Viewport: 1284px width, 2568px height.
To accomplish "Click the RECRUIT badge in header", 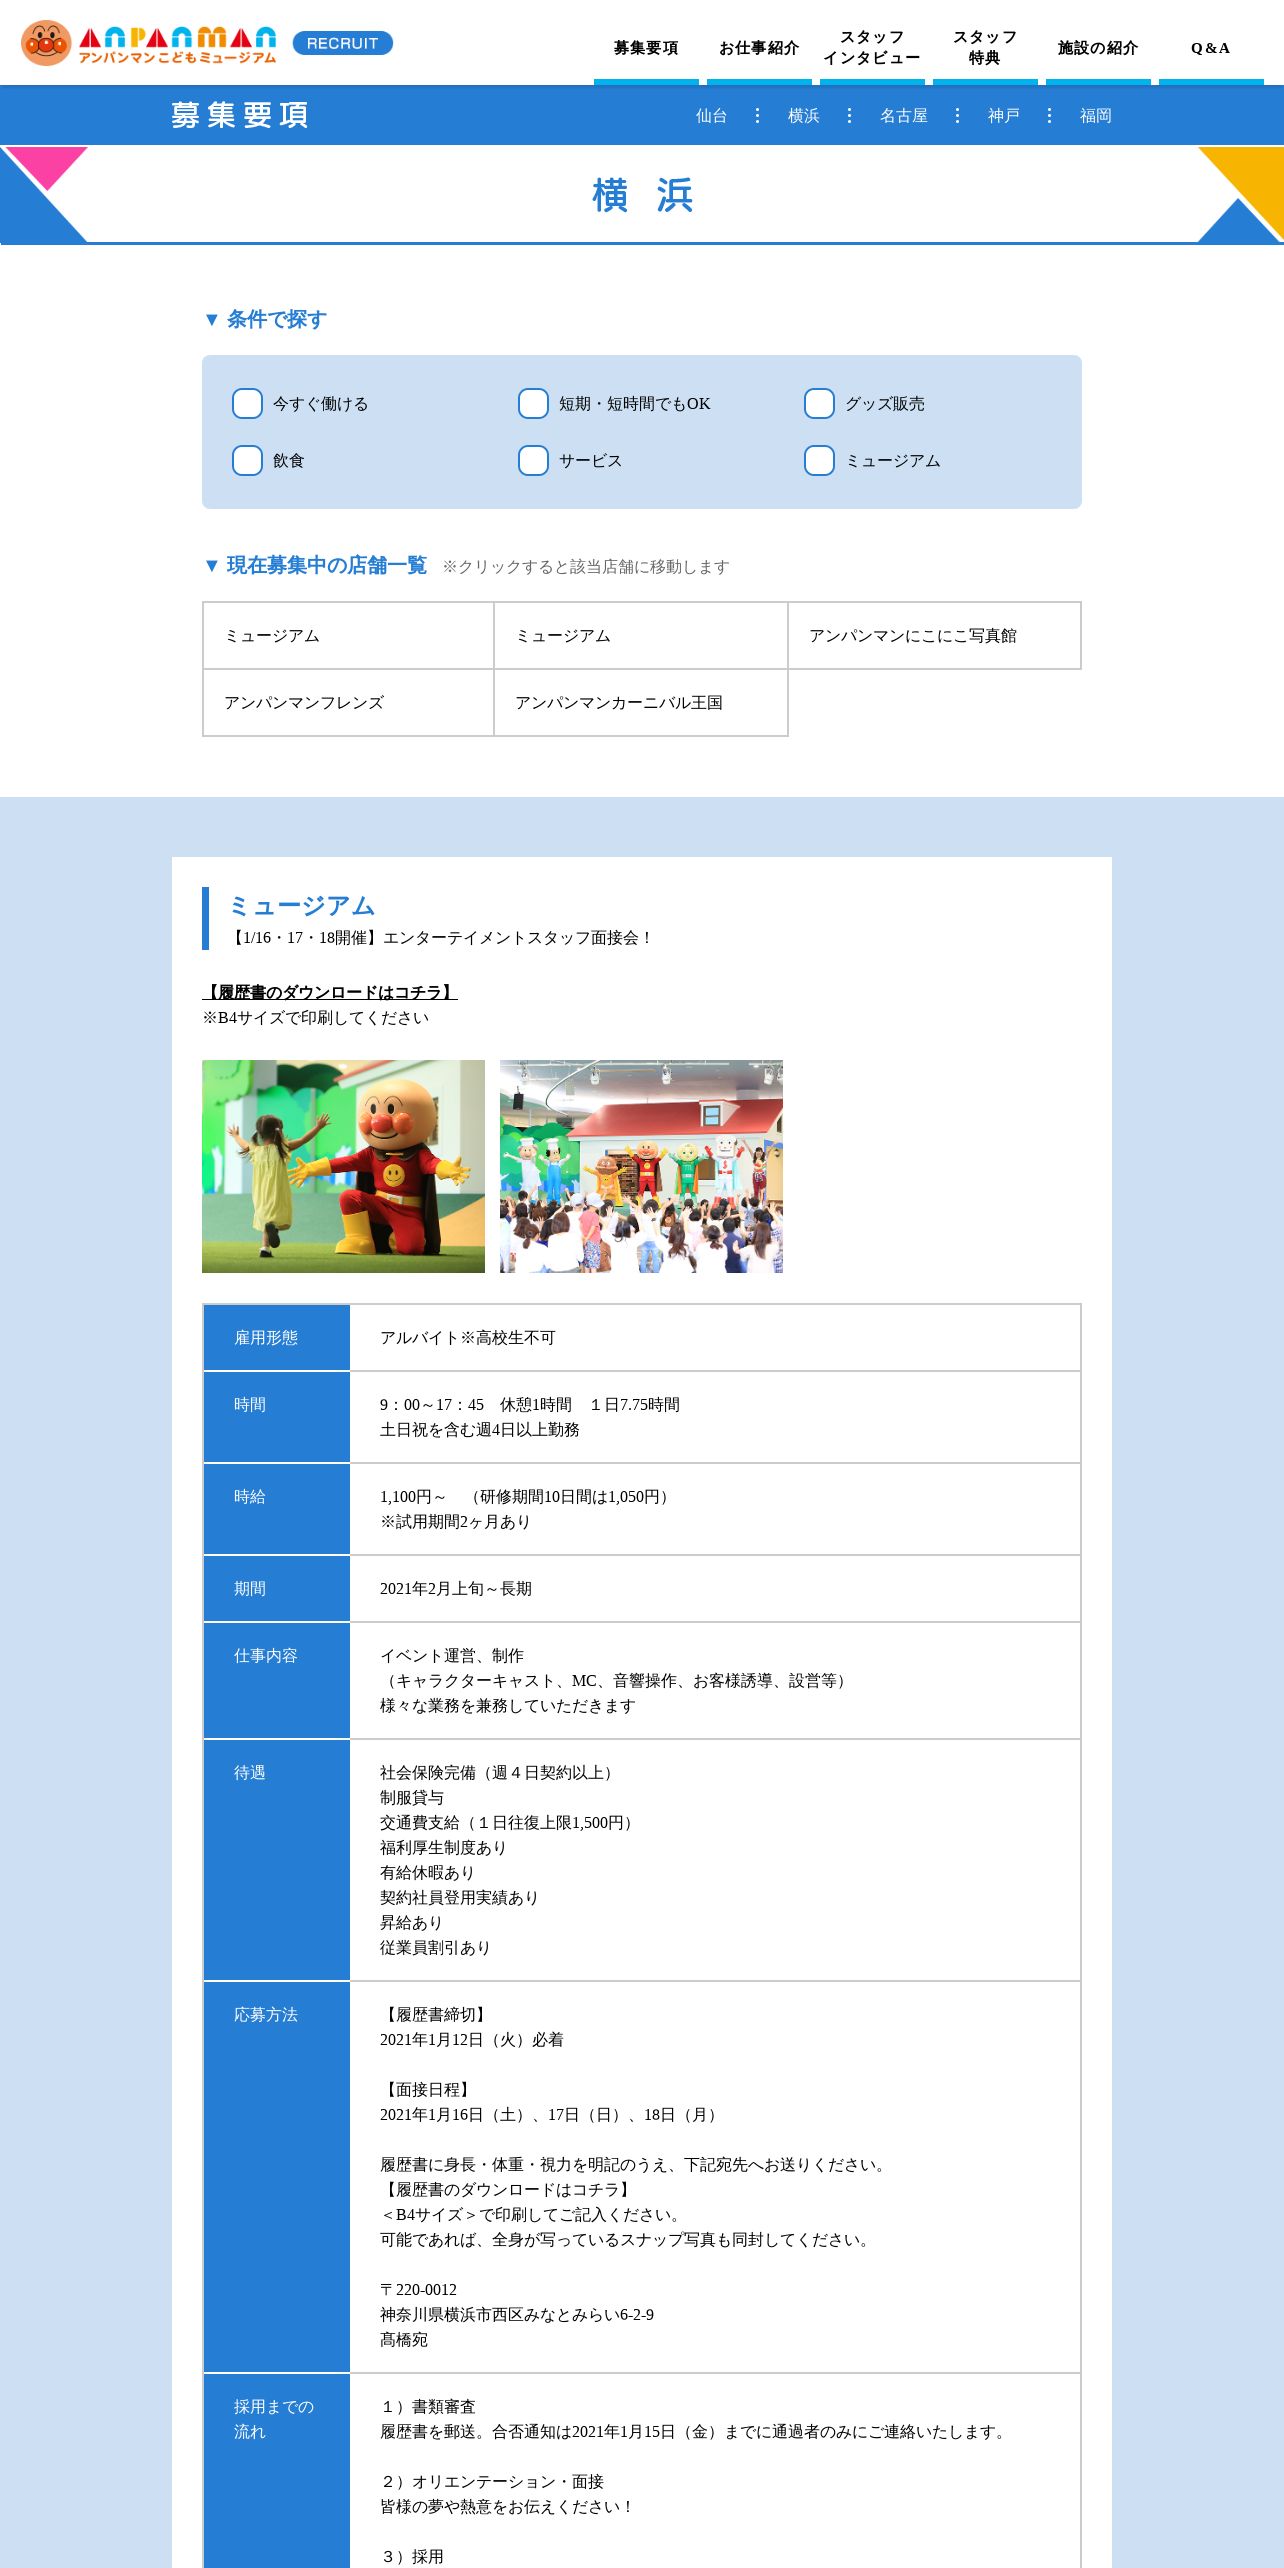I will pyautogui.click(x=343, y=43).
